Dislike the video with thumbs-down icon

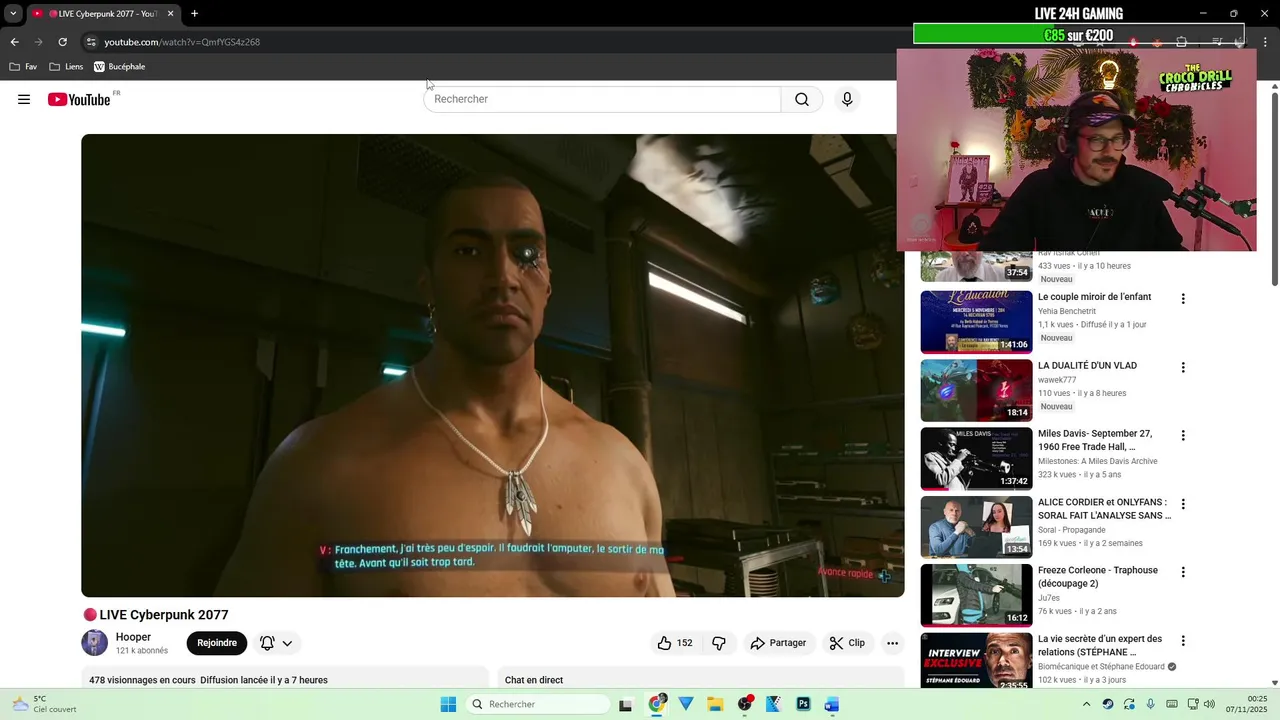pos(719,643)
